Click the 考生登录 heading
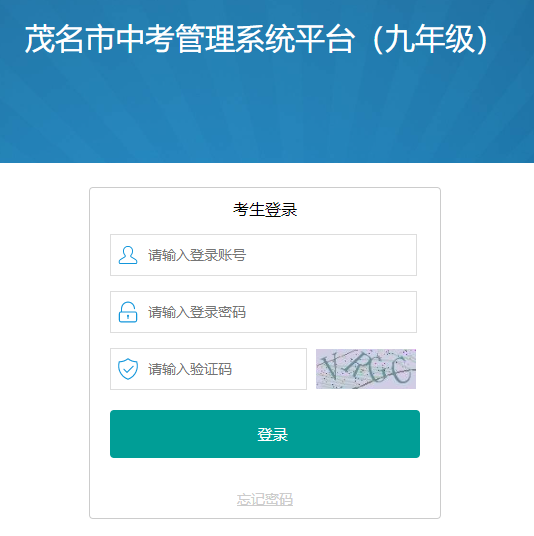 (265, 210)
